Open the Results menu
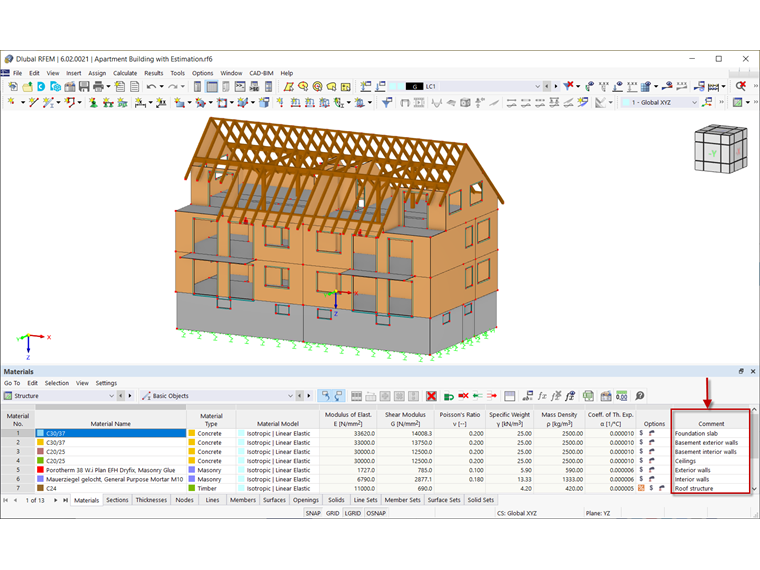Image resolution: width=760 pixels, height=570 pixels. (x=154, y=73)
